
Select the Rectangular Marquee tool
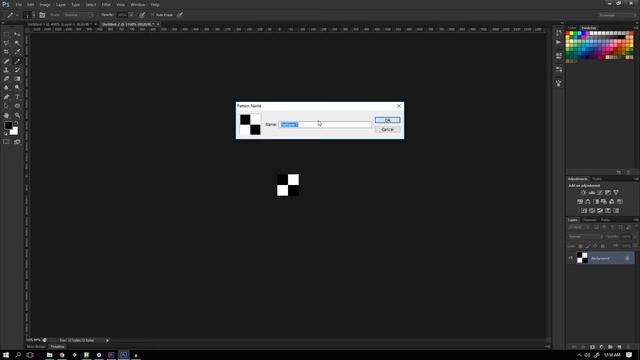point(6,34)
